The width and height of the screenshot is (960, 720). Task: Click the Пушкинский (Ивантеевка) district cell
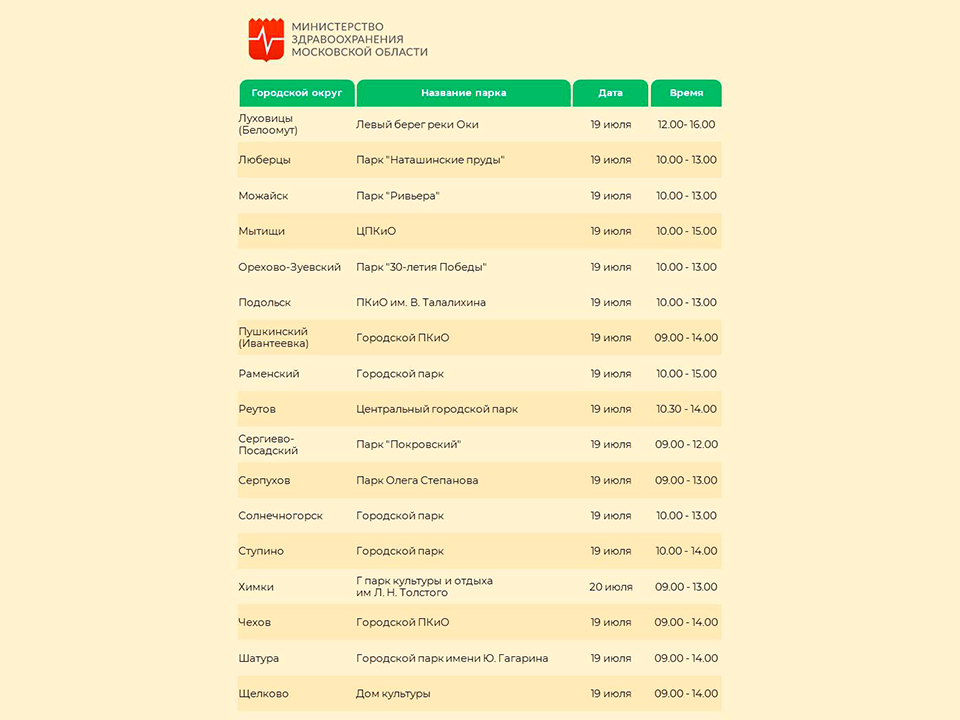[x=273, y=338]
